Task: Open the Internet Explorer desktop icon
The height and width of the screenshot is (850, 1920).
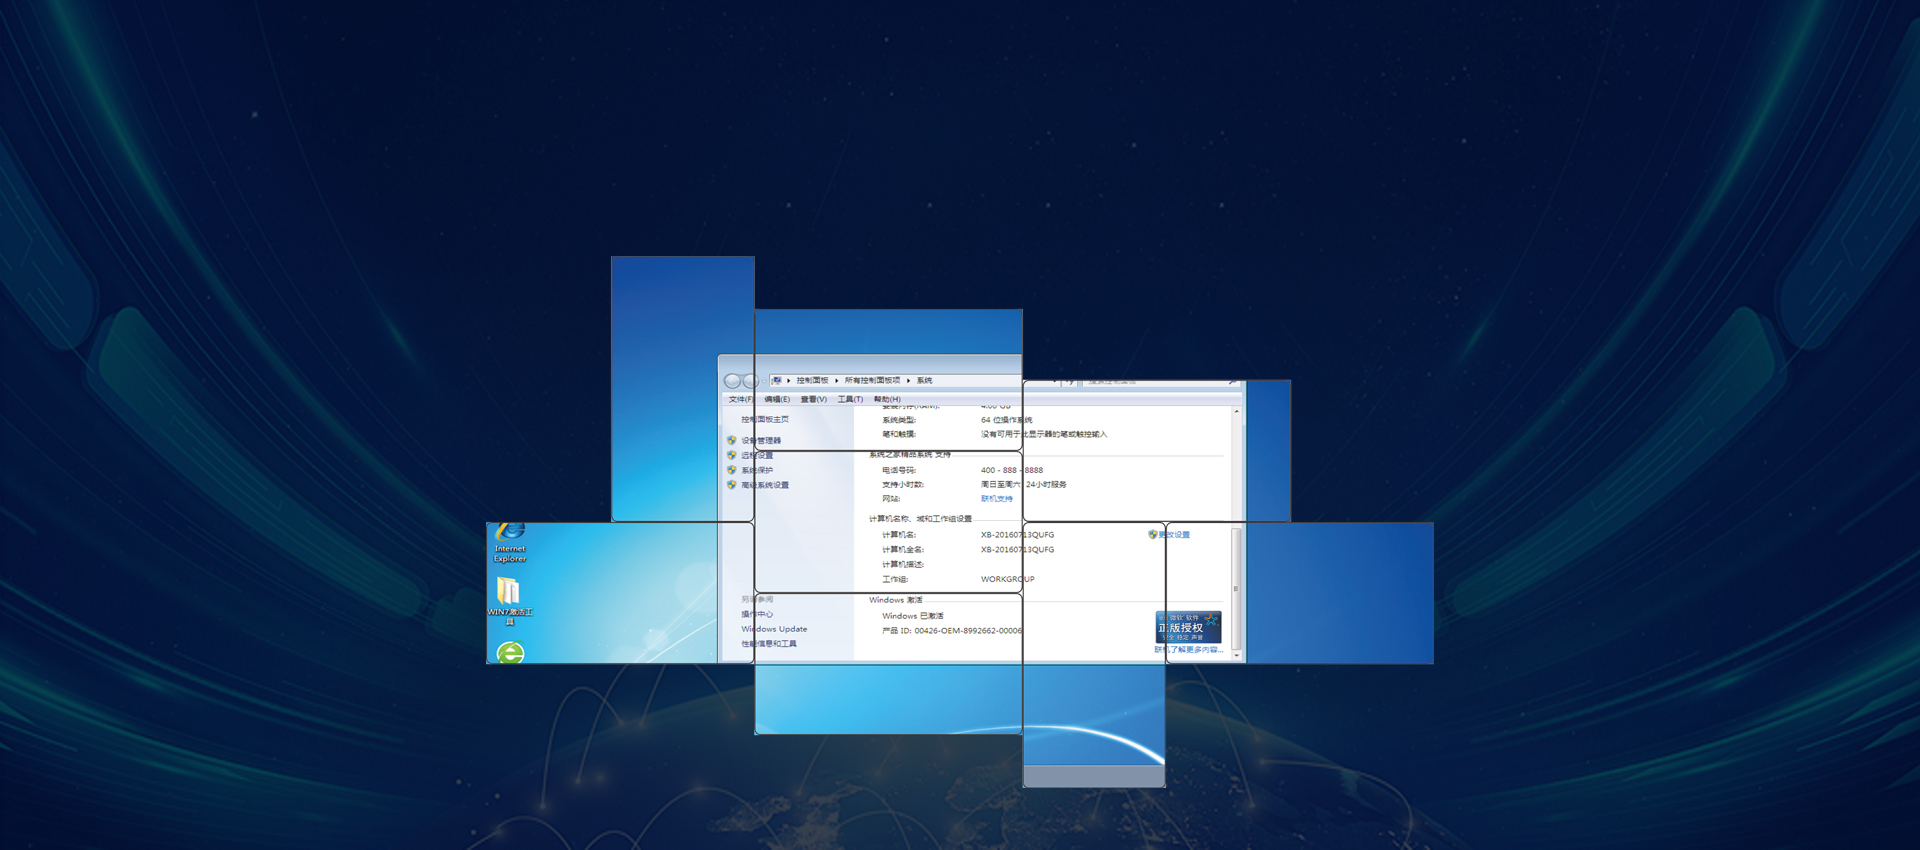Action: pyautogui.click(x=510, y=543)
